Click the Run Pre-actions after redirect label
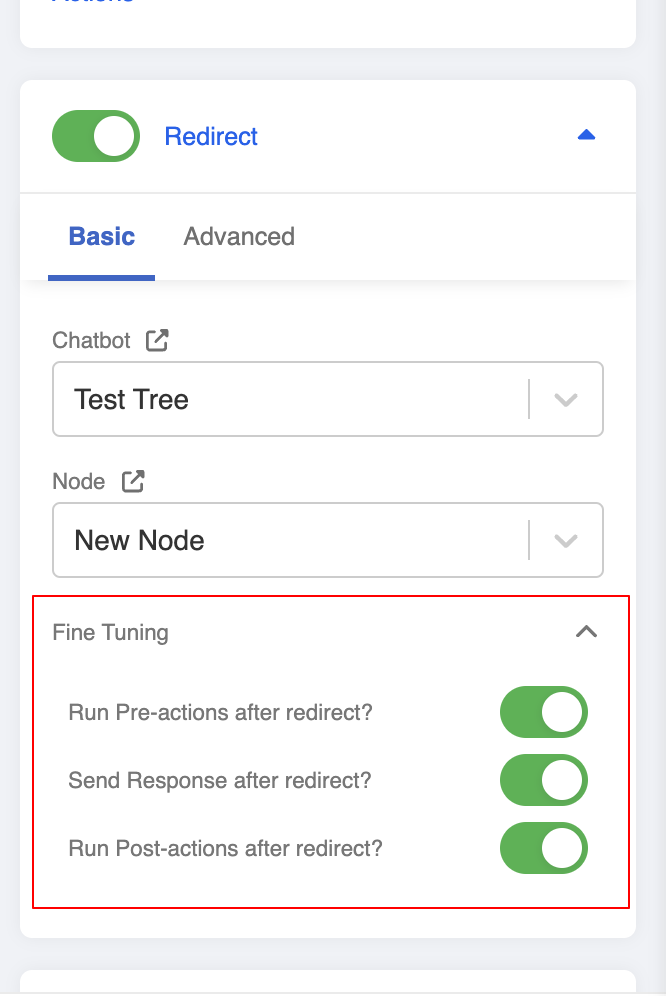Image resolution: width=666 pixels, height=996 pixels. (220, 713)
